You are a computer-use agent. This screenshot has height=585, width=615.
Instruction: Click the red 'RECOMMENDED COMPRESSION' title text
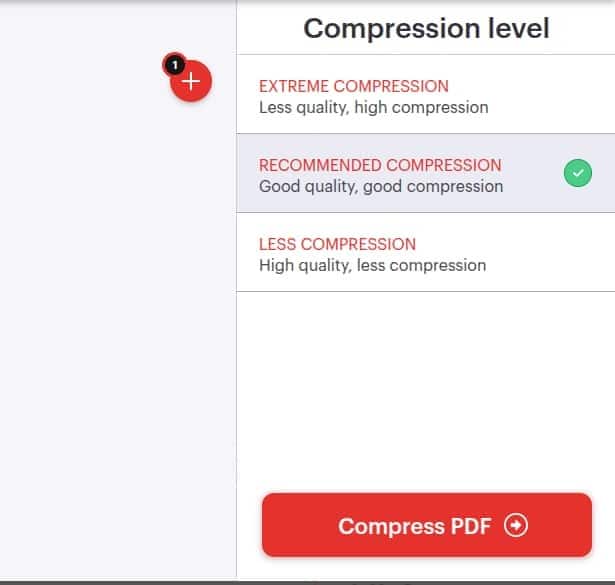point(380,165)
